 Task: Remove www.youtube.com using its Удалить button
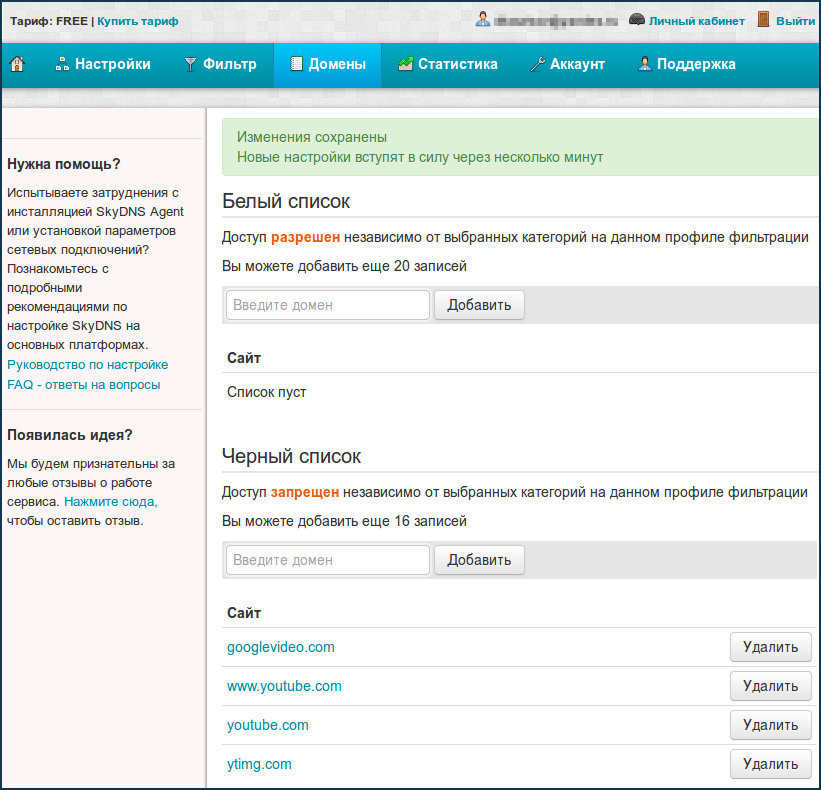[770, 686]
